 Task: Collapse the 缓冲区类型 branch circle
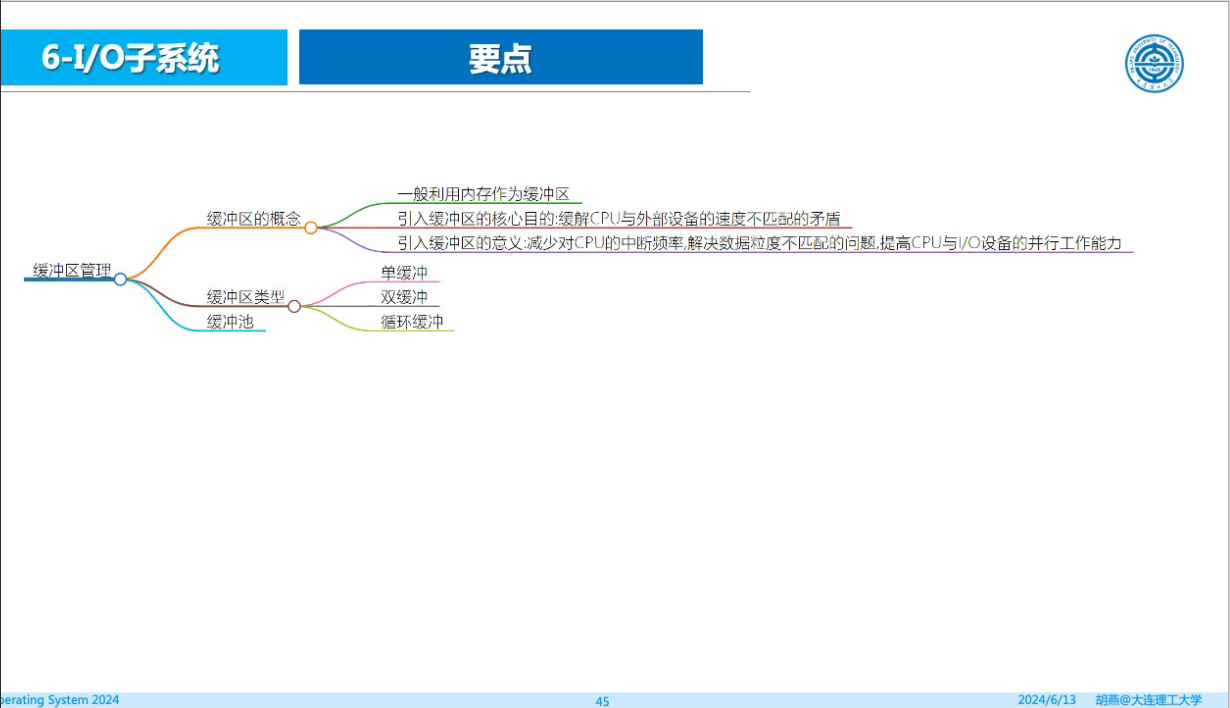click(294, 306)
